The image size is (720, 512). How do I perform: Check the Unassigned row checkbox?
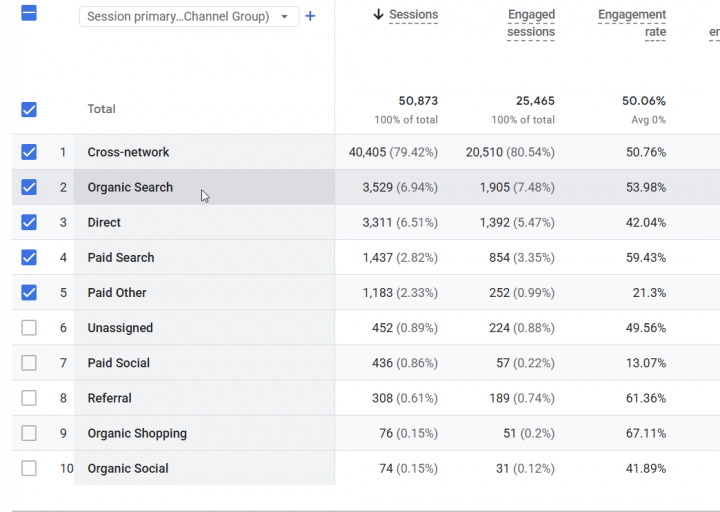(x=29, y=328)
